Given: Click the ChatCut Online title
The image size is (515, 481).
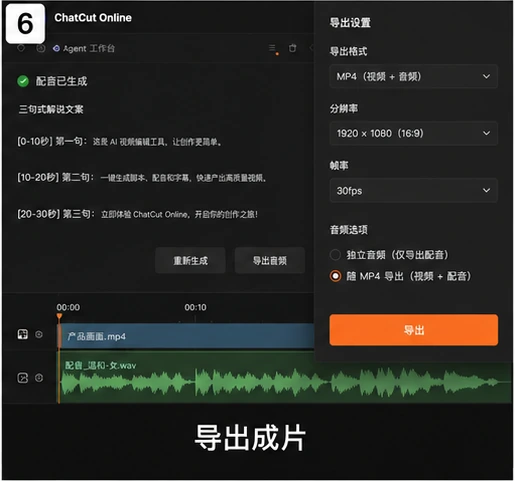Looking at the screenshot, I should tap(93, 18).
